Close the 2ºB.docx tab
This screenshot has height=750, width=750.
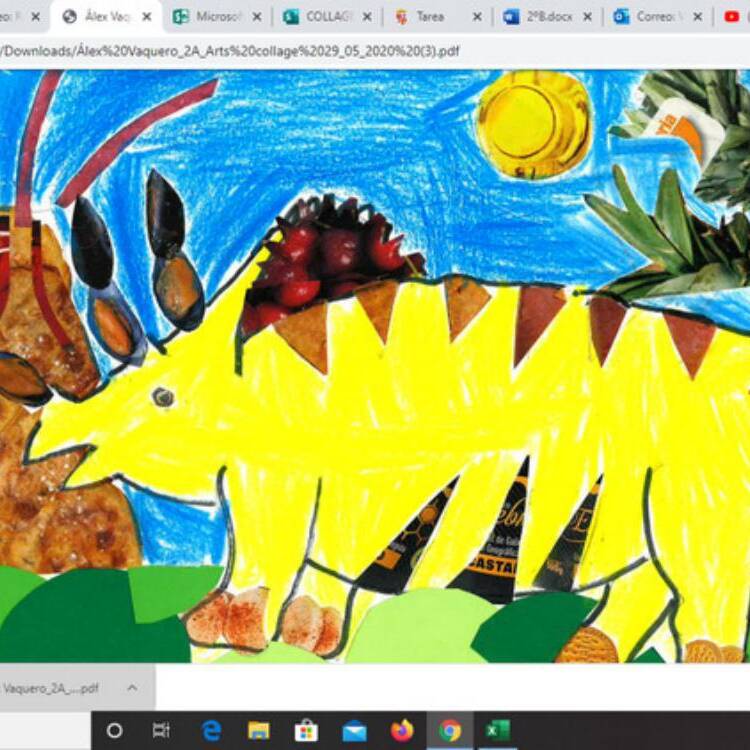[587, 17]
